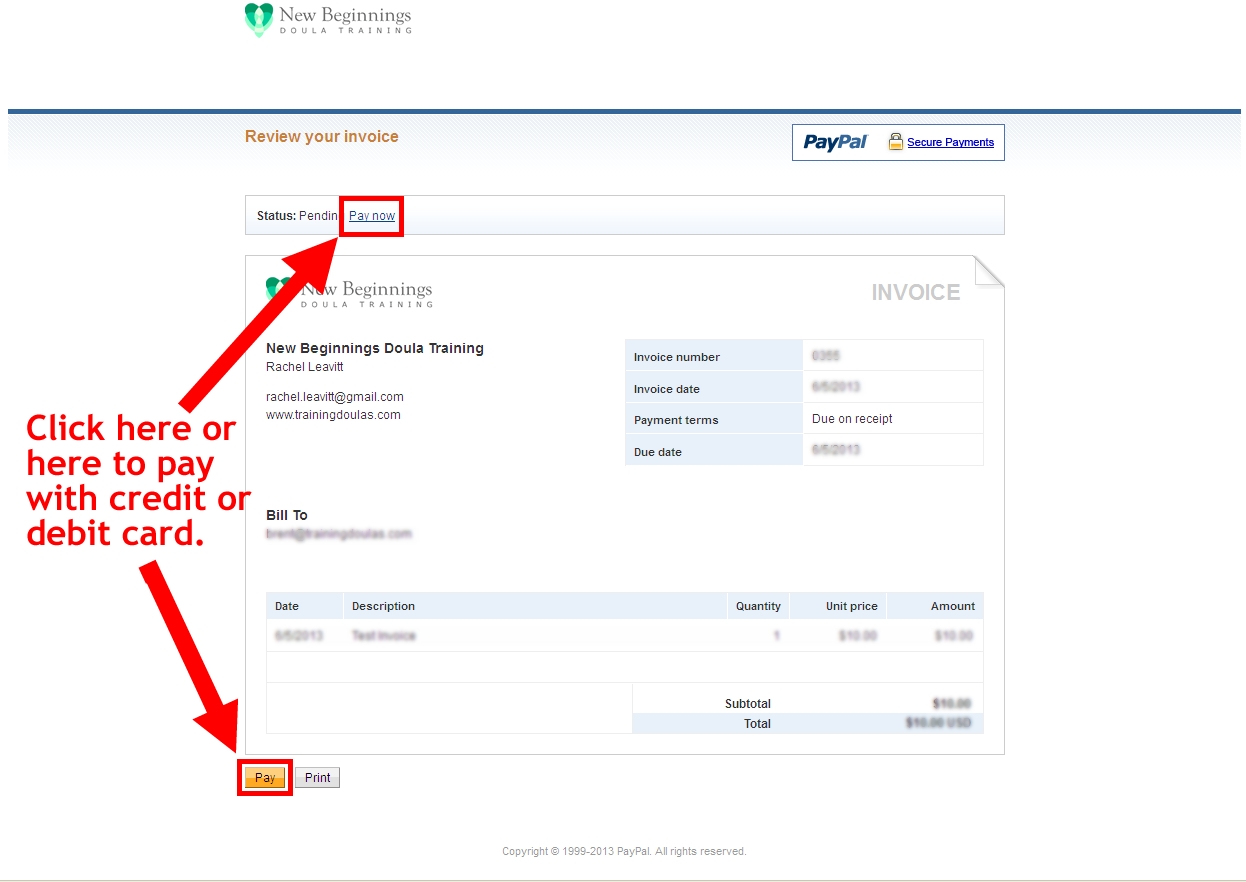Click the 'Total' label row
The width and height of the screenshot is (1246, 882).
click(807, 723)
